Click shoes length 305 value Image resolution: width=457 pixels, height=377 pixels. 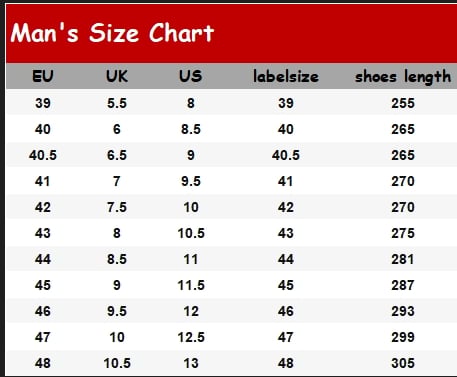point(403,363)
